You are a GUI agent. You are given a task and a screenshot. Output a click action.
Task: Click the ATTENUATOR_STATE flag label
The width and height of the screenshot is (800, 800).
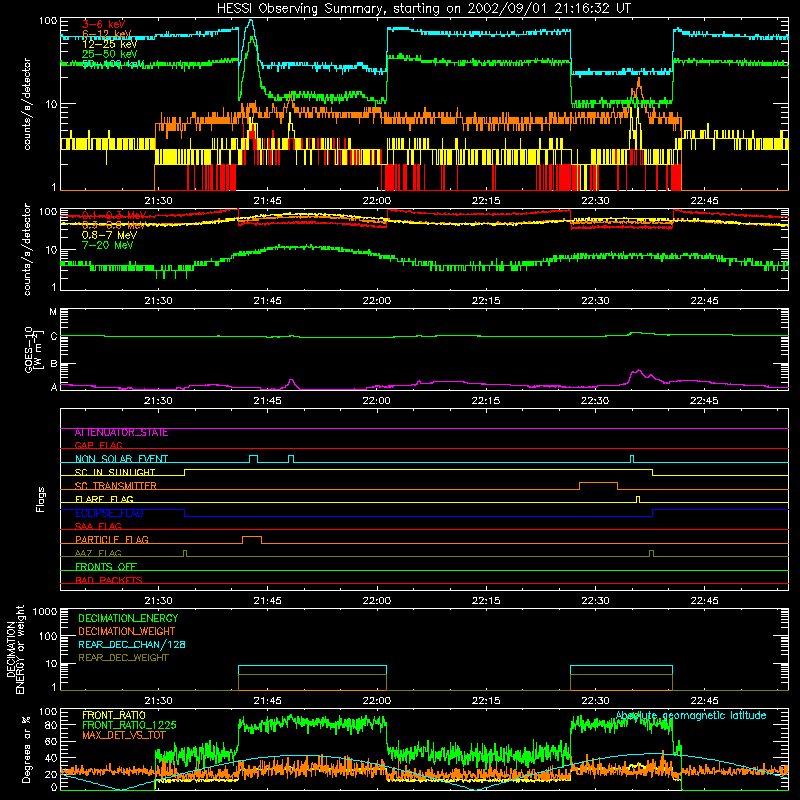click(x=121, y=433)
